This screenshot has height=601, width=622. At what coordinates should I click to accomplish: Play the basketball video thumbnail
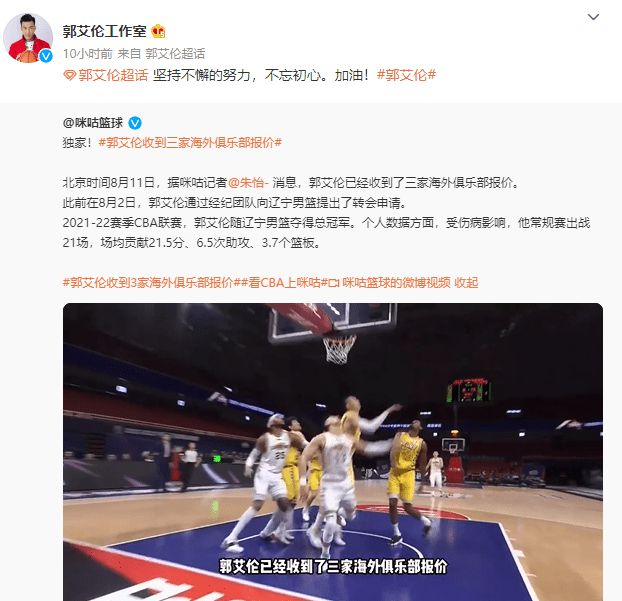[333, 452]
